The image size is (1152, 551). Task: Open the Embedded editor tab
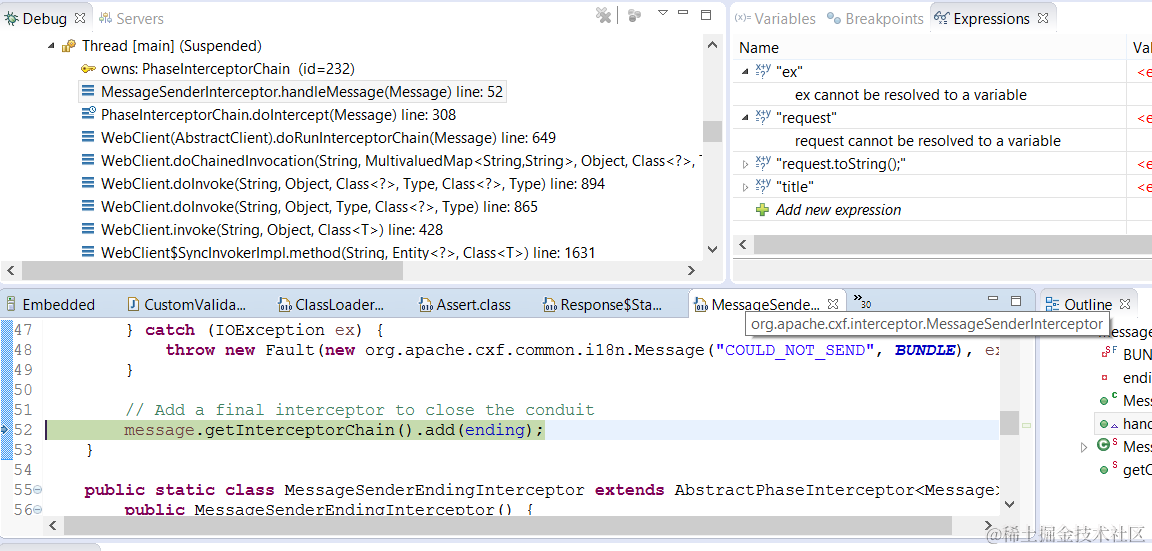click(51, 304)
